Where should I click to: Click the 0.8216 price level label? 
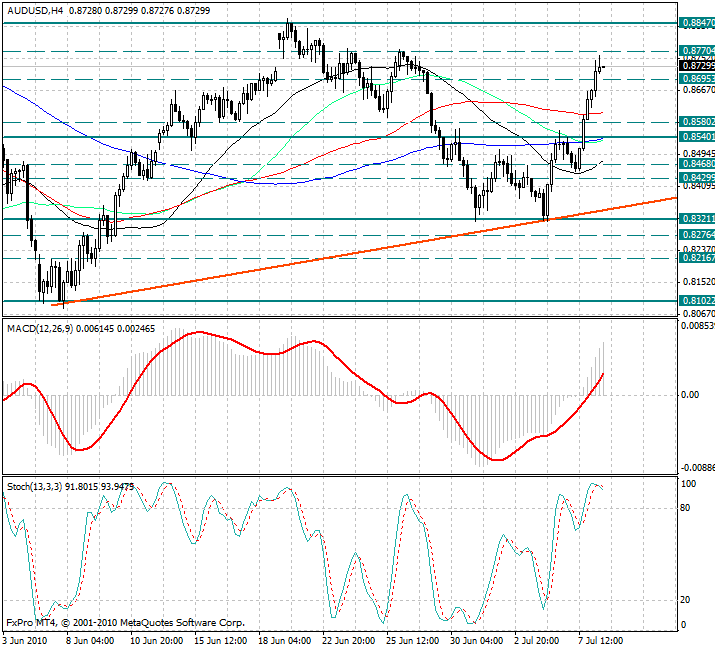click(x=697, y=258)
